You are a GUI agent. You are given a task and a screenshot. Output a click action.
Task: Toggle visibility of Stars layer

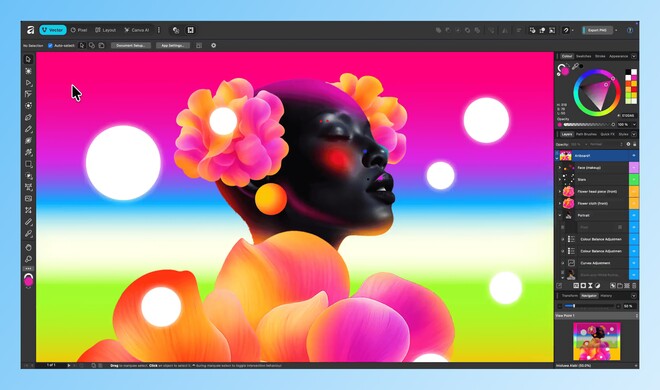pyautogui.click(x=633, y=180)
